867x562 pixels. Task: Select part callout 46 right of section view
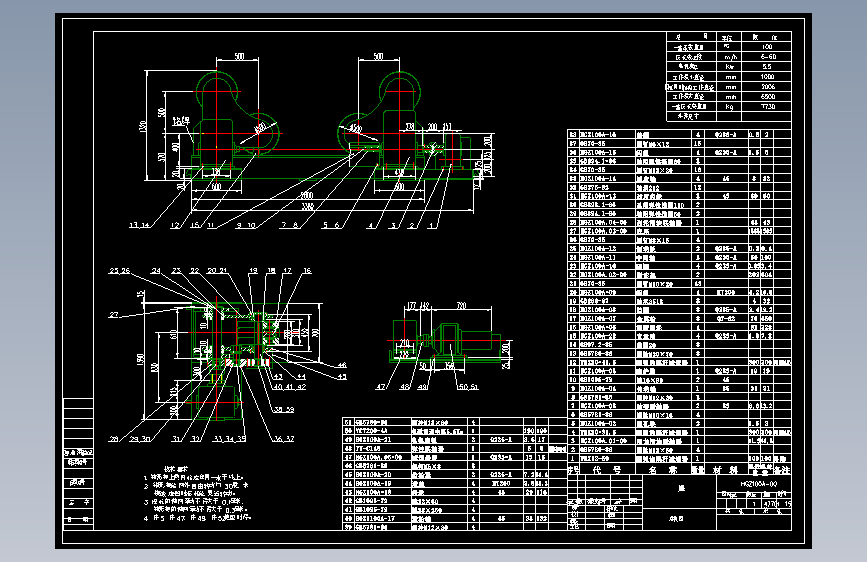click(x=342, y=365)
